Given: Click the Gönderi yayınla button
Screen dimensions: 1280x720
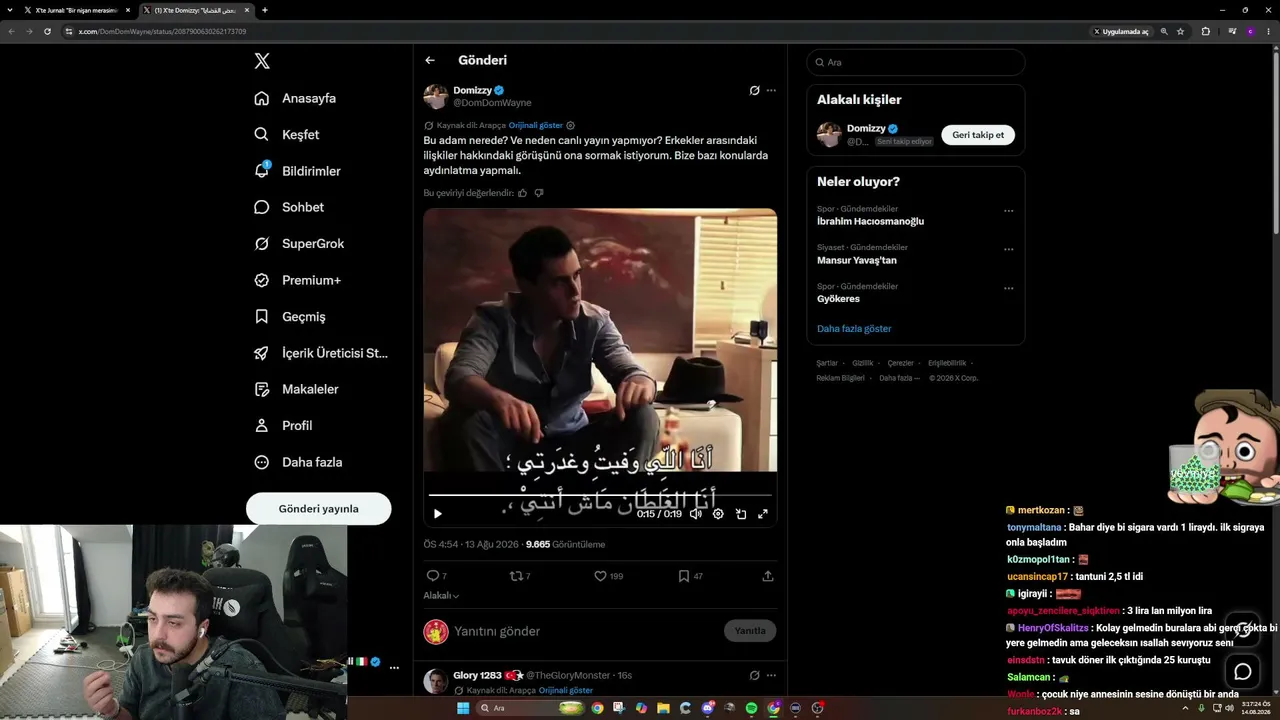Looking at the screenshot, I should click(x=319, y=508).
